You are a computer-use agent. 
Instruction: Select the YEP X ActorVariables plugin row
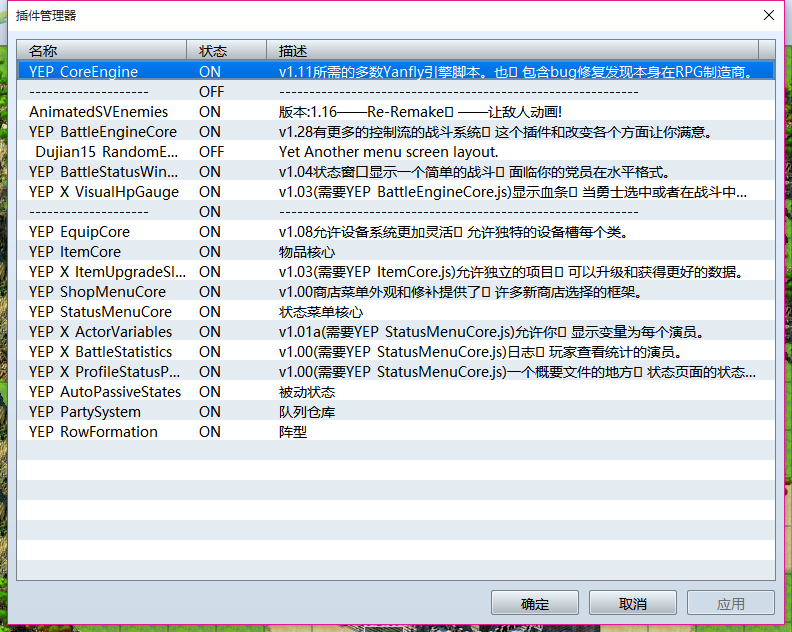(x=396, y=331)
